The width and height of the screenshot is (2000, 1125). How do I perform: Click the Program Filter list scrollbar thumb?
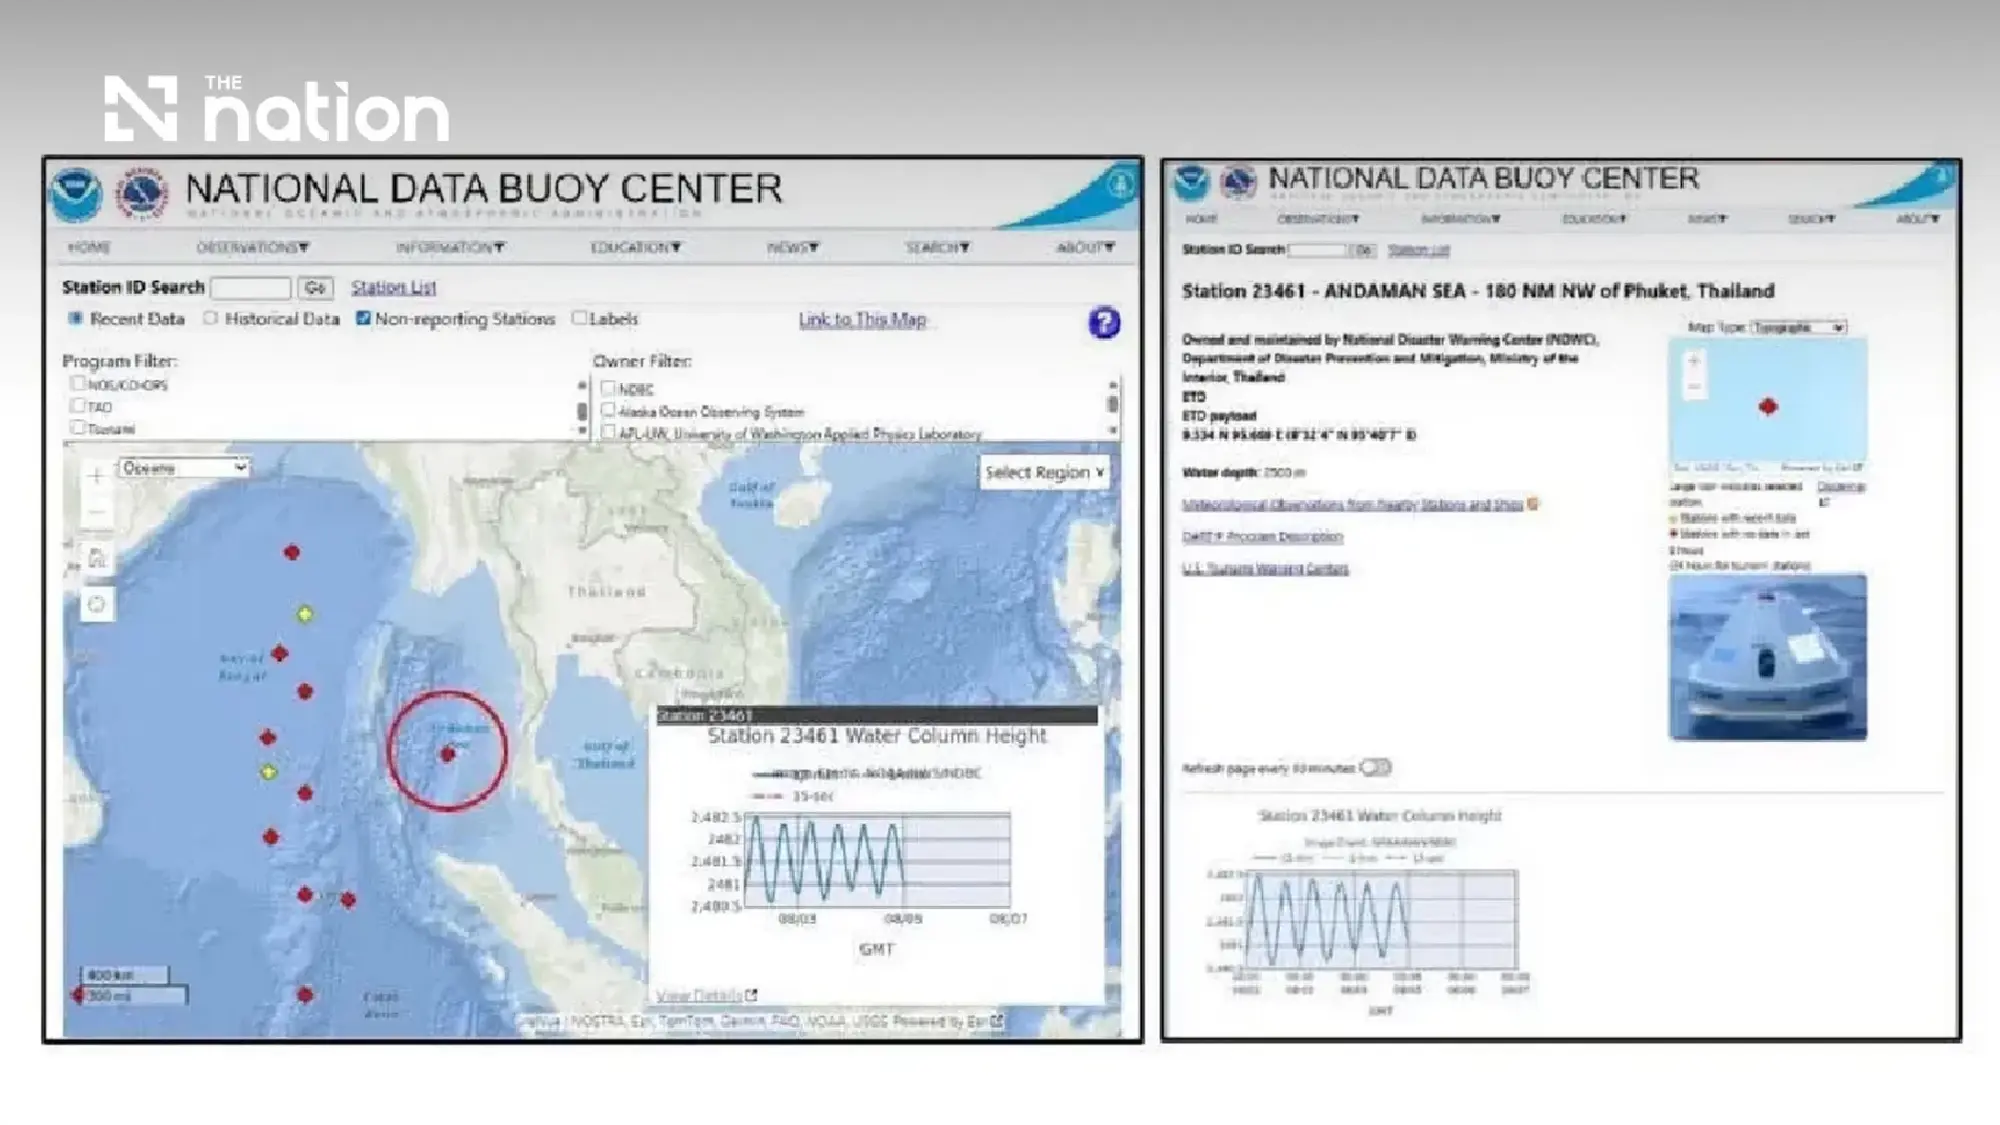582,411
